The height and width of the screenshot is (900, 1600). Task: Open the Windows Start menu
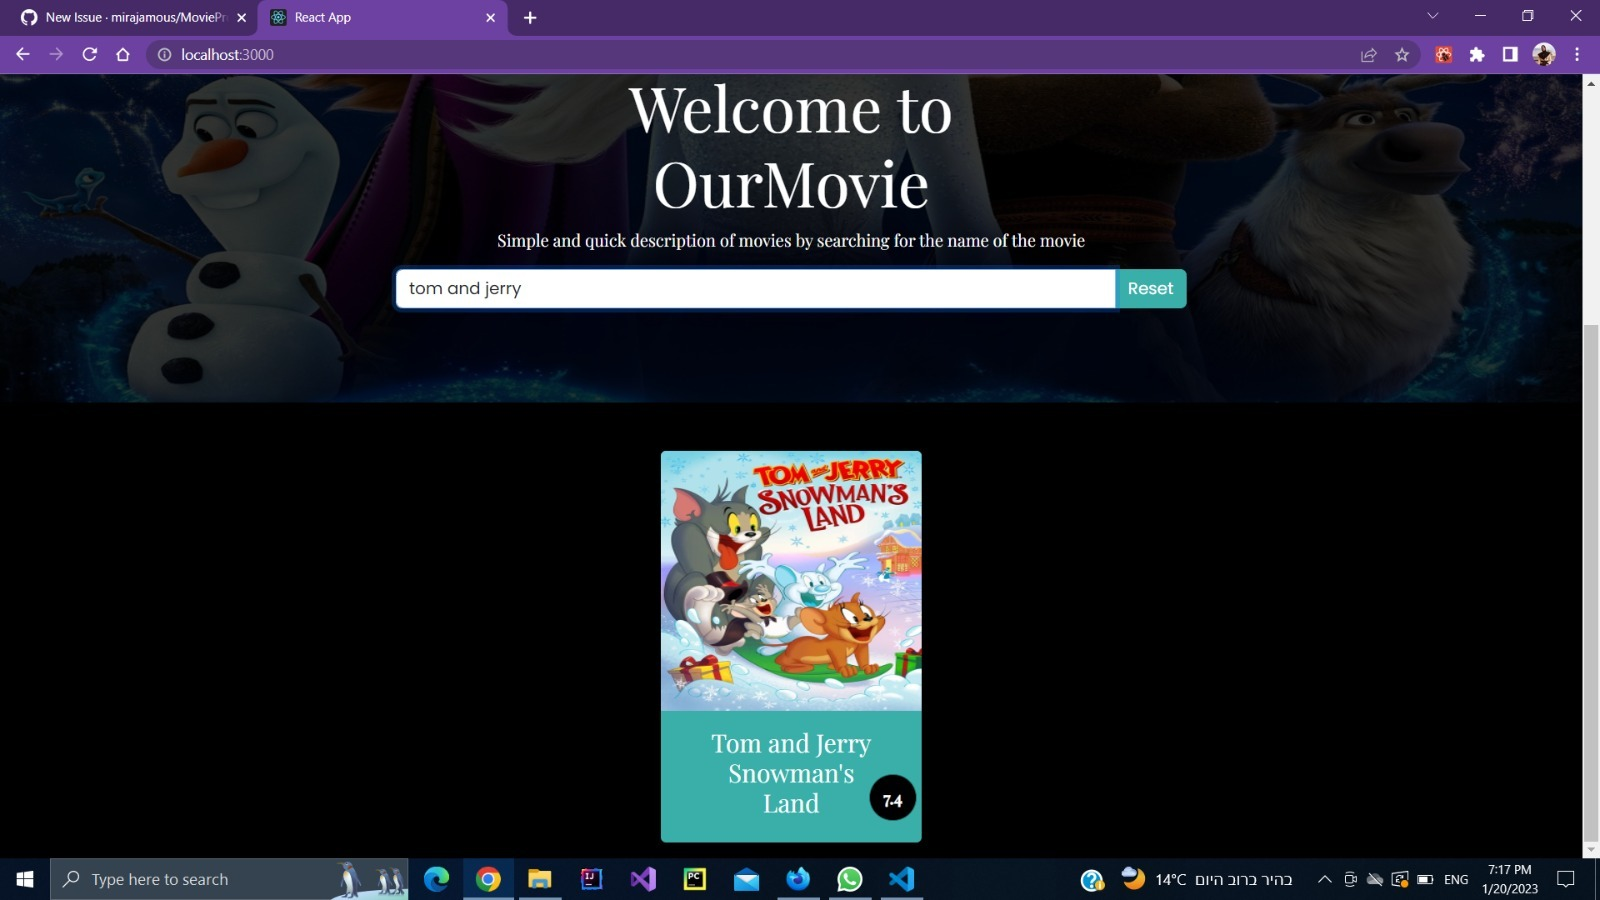25,879
